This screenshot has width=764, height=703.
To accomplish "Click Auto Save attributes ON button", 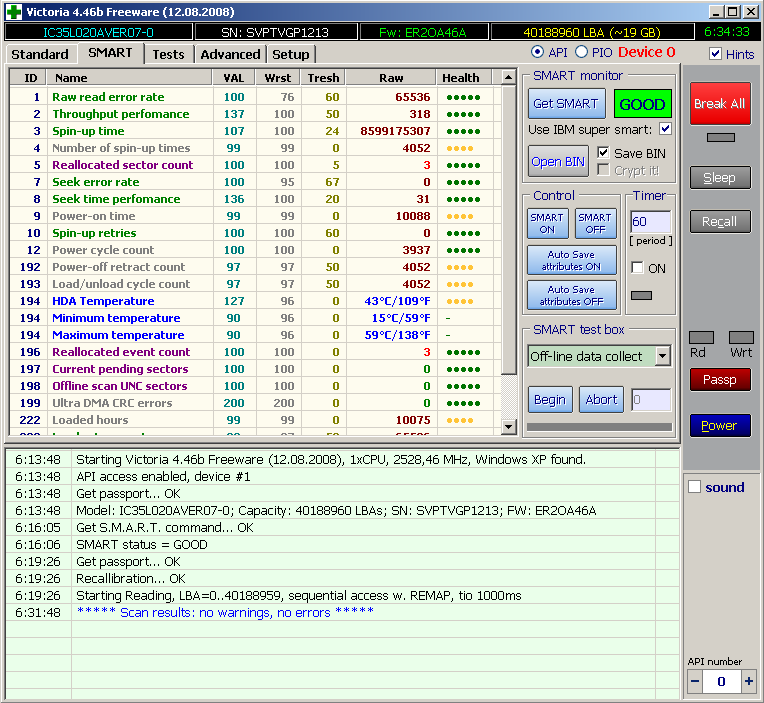I will 572,261.
